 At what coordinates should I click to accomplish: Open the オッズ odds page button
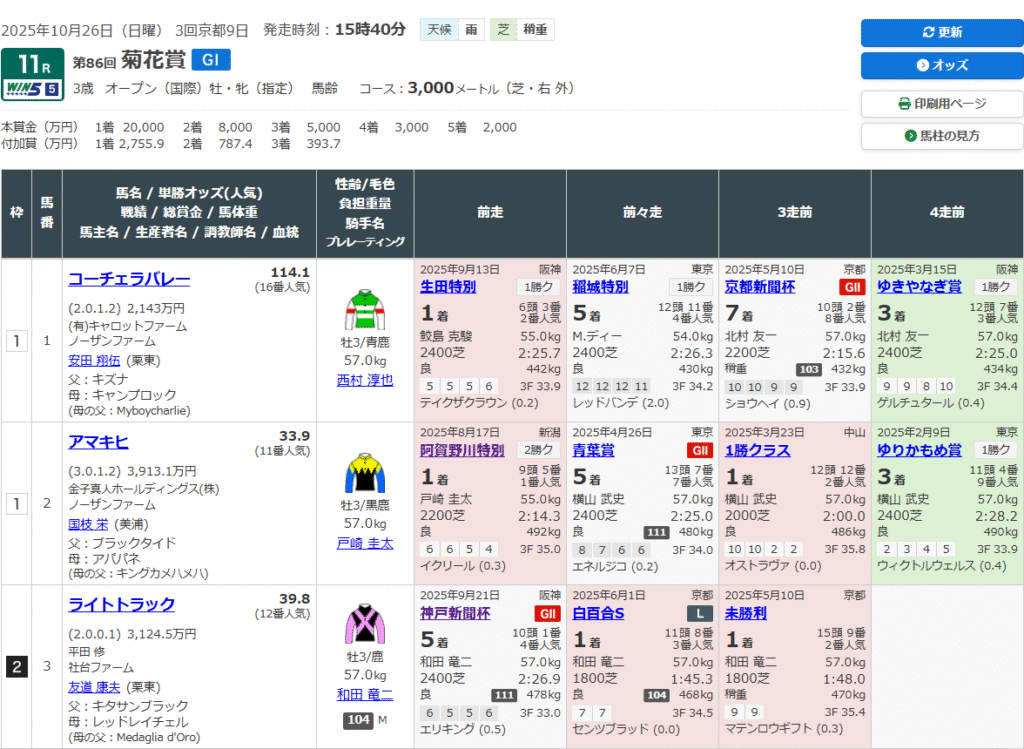941,65
